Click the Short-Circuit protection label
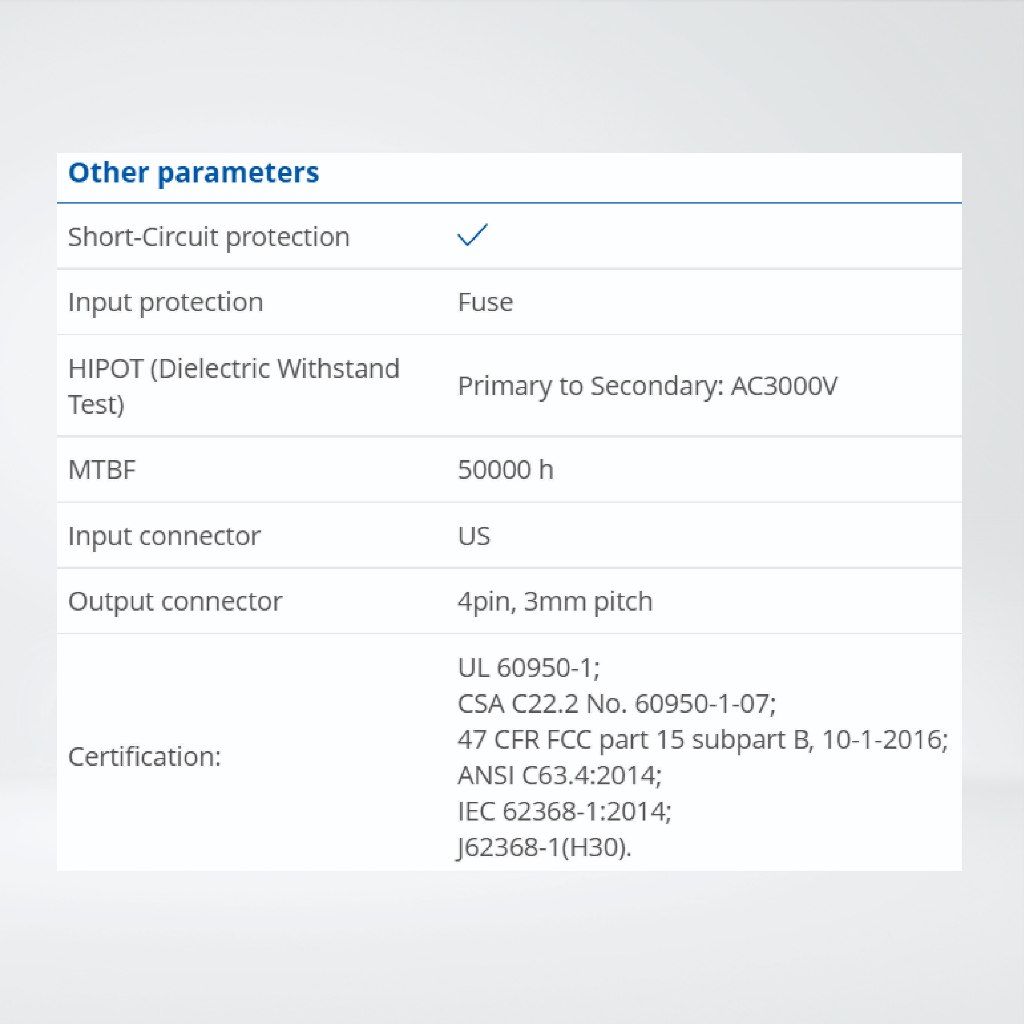Screen dimensions: 1024x1024 coord(209,237)
